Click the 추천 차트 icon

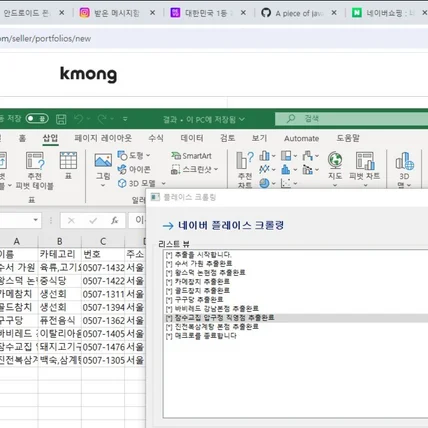point(245,160)
